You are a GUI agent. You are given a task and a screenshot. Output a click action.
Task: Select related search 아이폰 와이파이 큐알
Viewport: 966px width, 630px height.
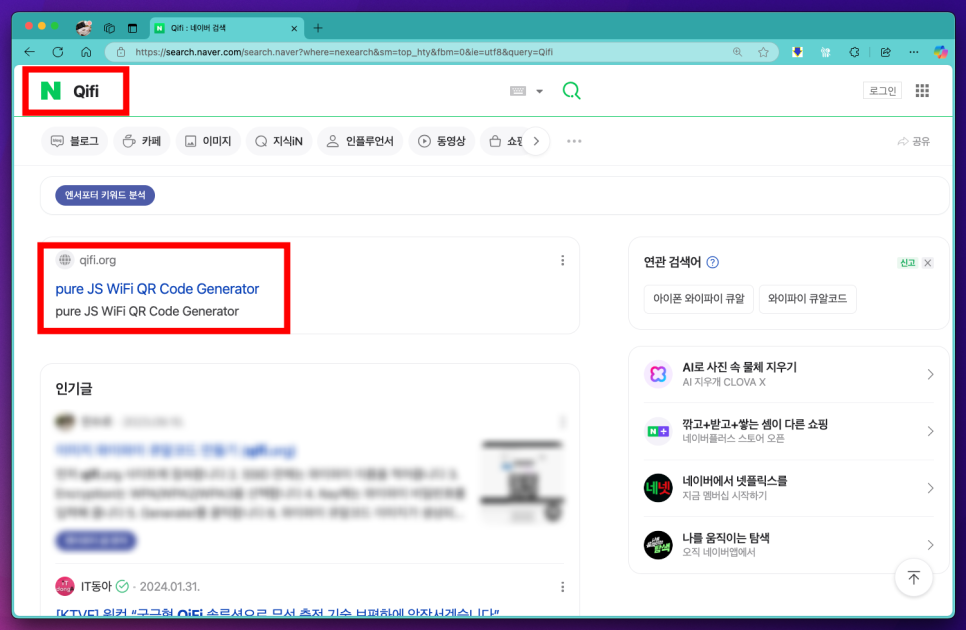[699, 299]
